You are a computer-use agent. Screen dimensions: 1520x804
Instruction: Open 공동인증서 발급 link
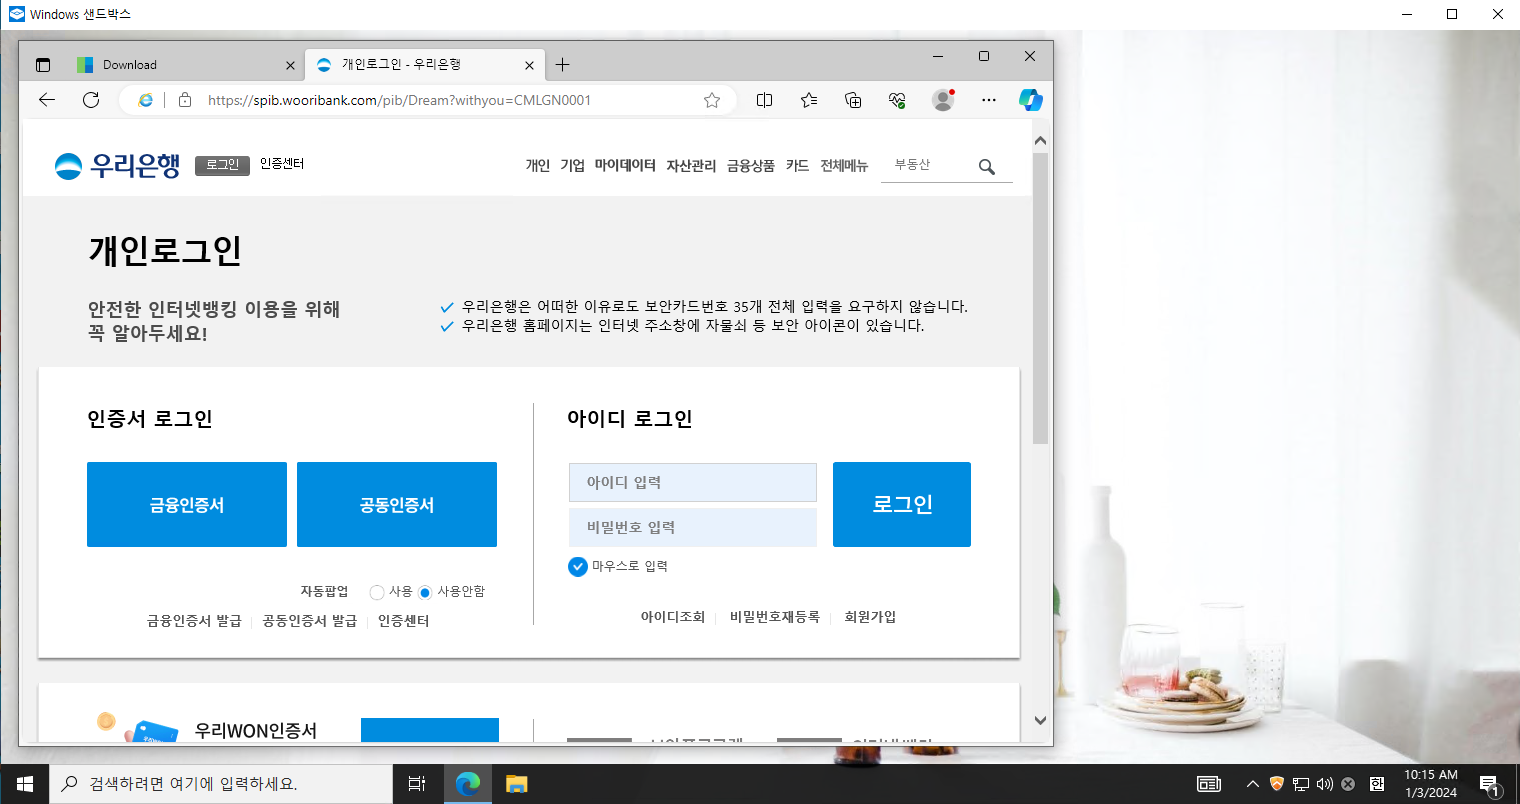pos(310,621)
